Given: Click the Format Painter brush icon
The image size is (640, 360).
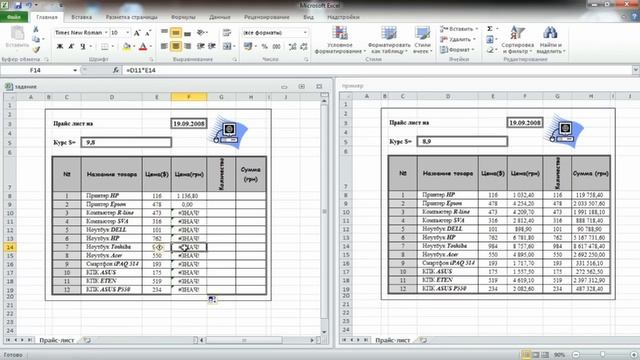Looking at the screenshot, I should click(36, 50).
